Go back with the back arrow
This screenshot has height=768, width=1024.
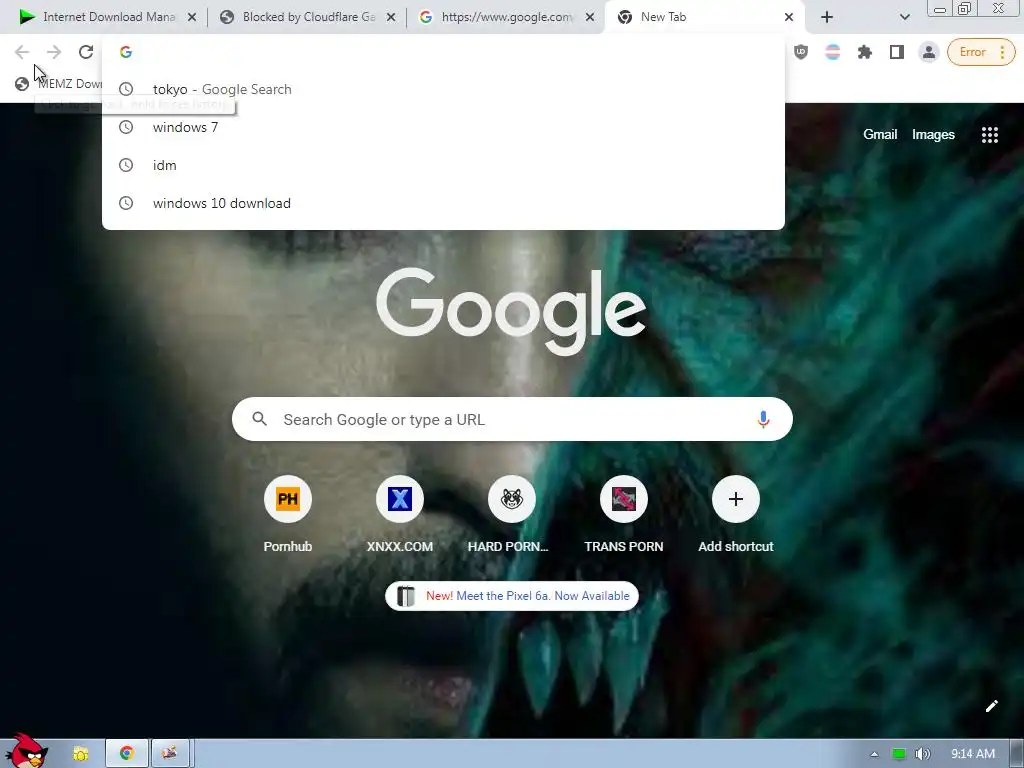[22, 52]
